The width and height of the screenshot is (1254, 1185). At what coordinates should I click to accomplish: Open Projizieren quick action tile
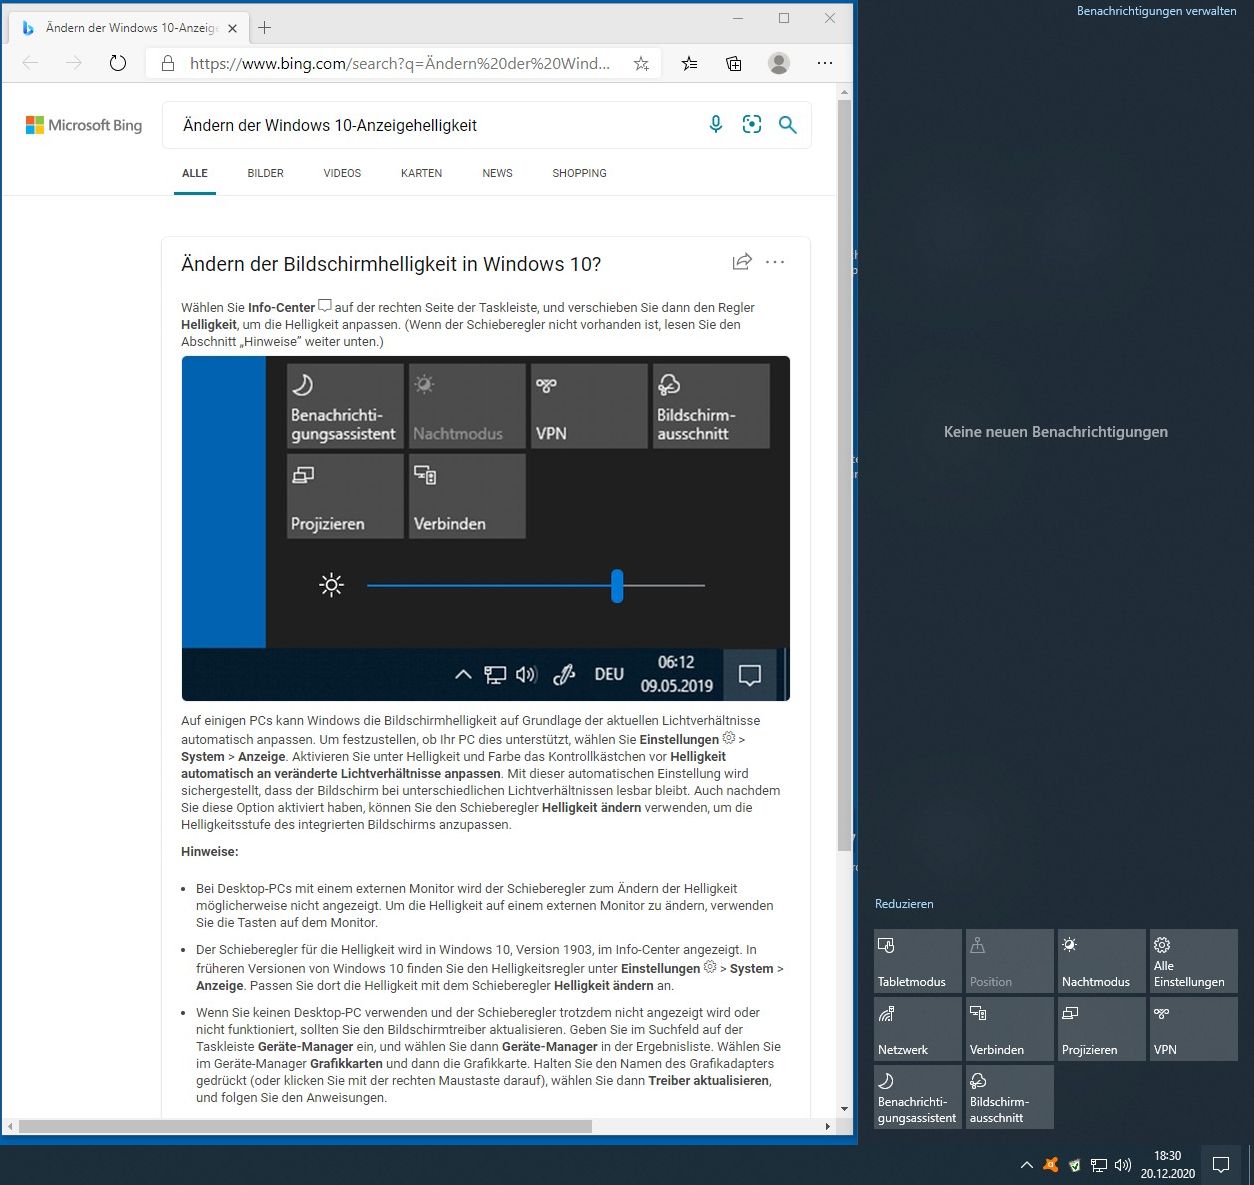click(x=1101, y=1029)
